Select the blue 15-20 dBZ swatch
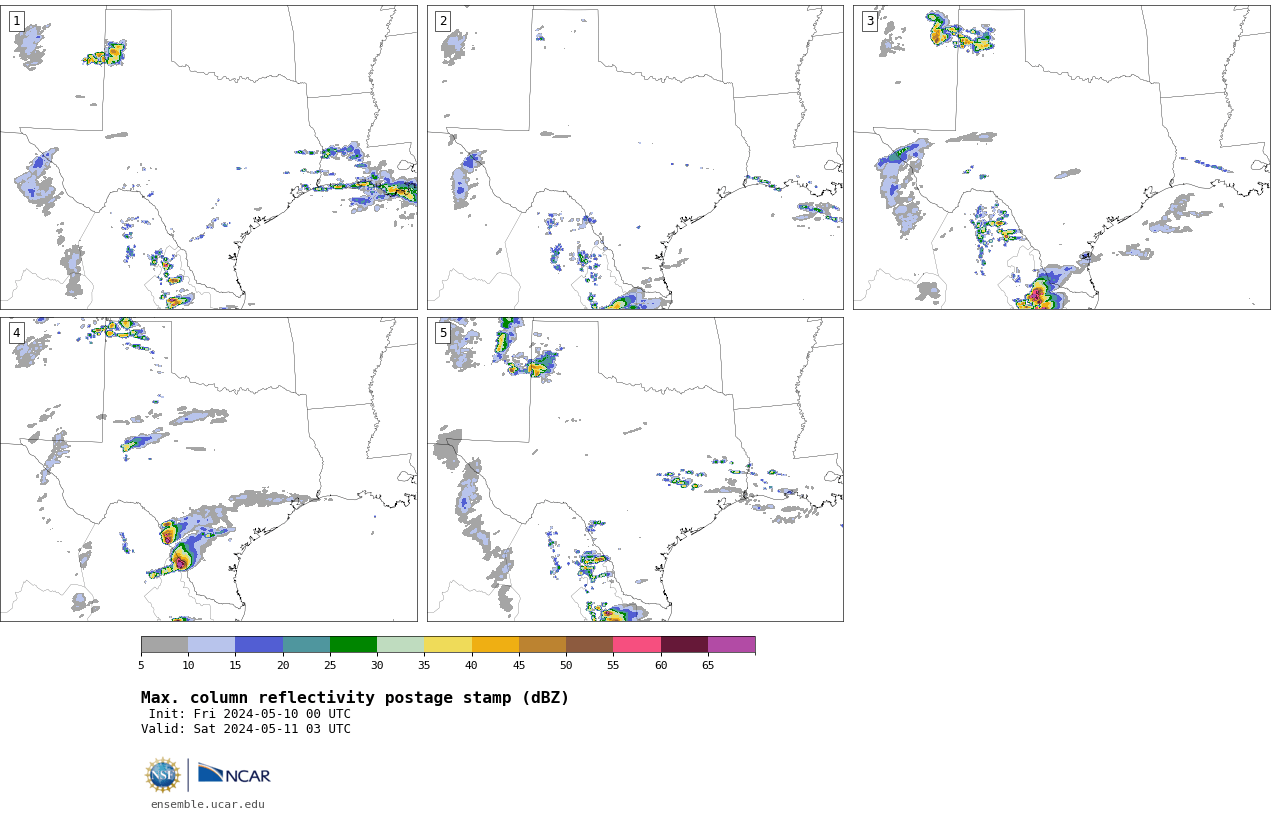 click(x=259, y=644)
